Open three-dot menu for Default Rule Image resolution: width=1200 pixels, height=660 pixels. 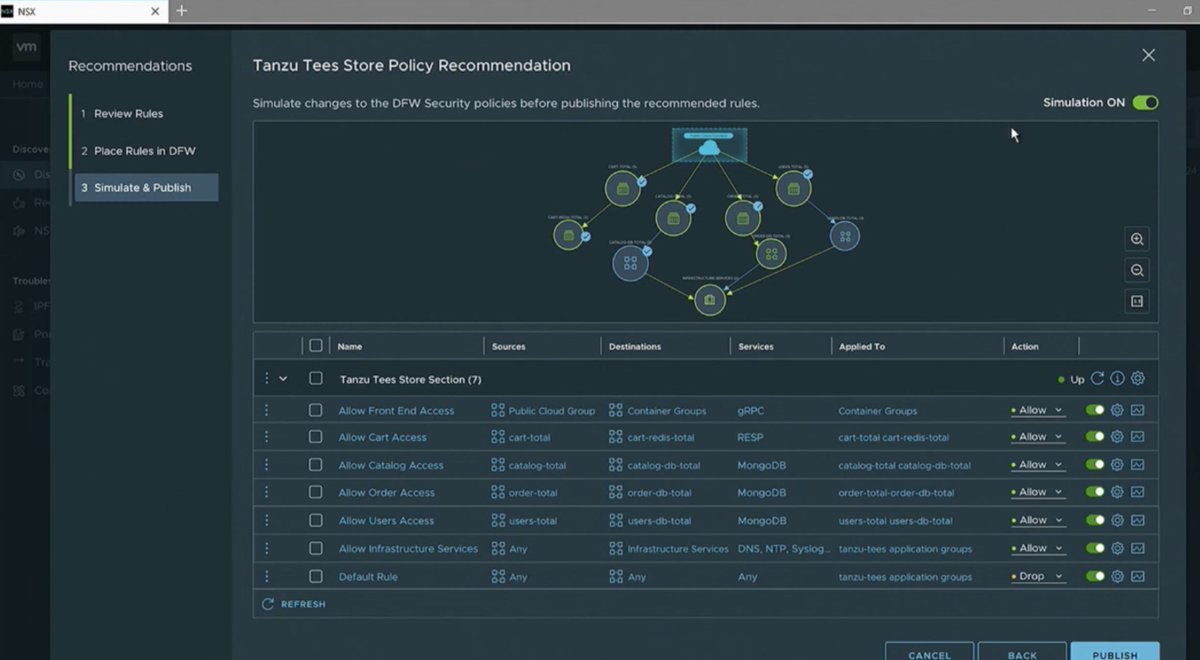click(266, 576)
